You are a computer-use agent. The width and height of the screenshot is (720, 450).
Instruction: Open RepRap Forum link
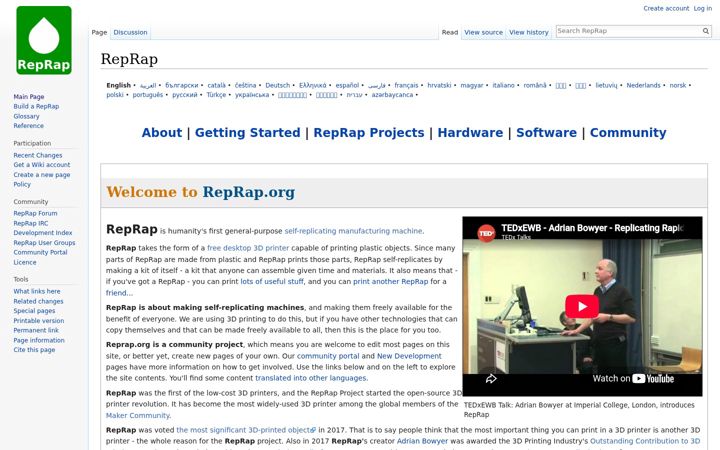tap(35, 214)
